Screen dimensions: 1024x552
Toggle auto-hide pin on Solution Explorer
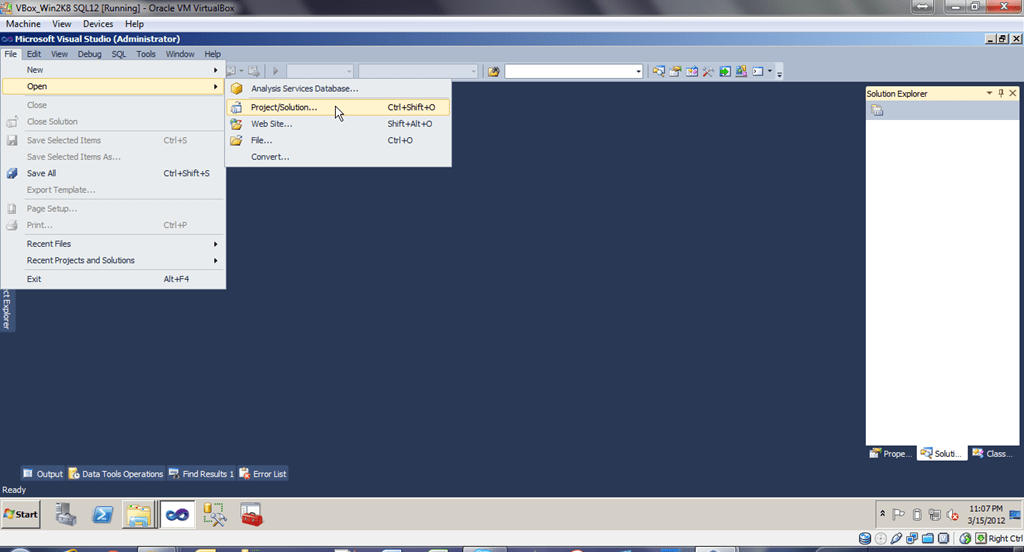coord(1000,93)
